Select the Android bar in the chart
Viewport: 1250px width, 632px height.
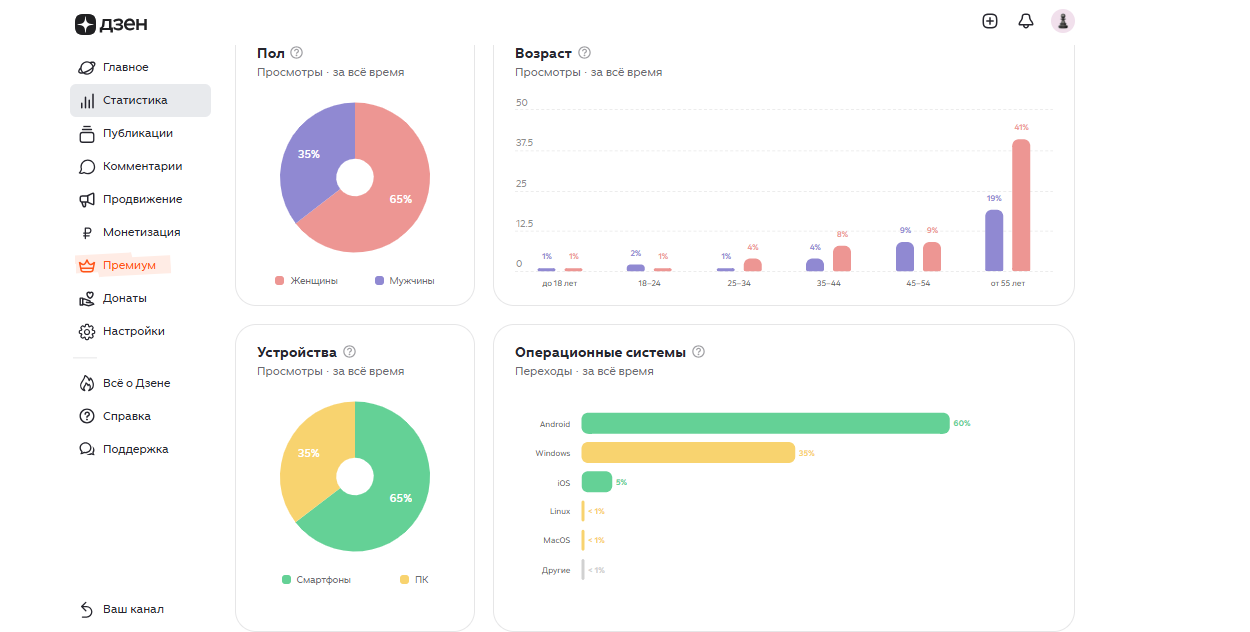765,423
